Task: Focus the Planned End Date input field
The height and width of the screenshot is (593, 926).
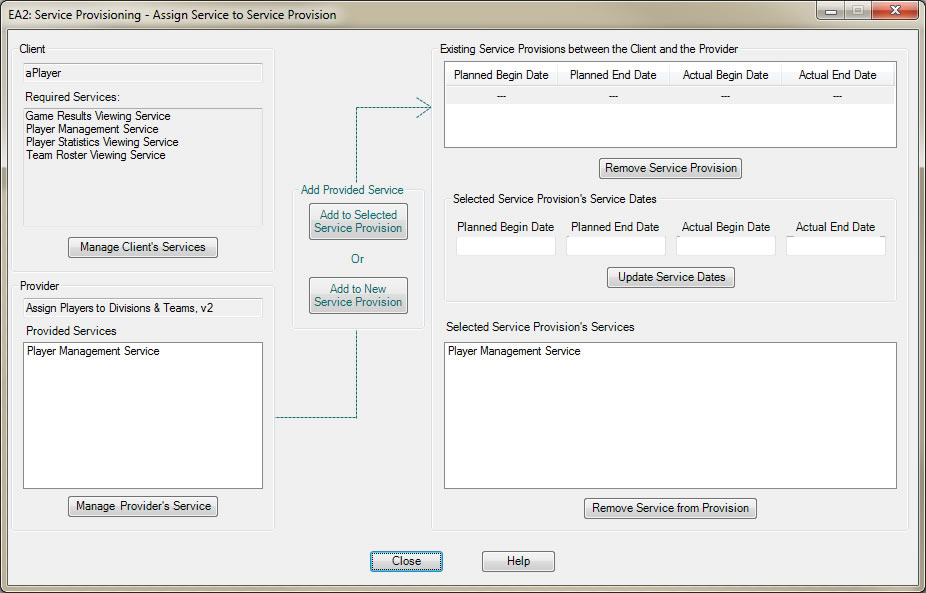Action: [x=615, y=246]
